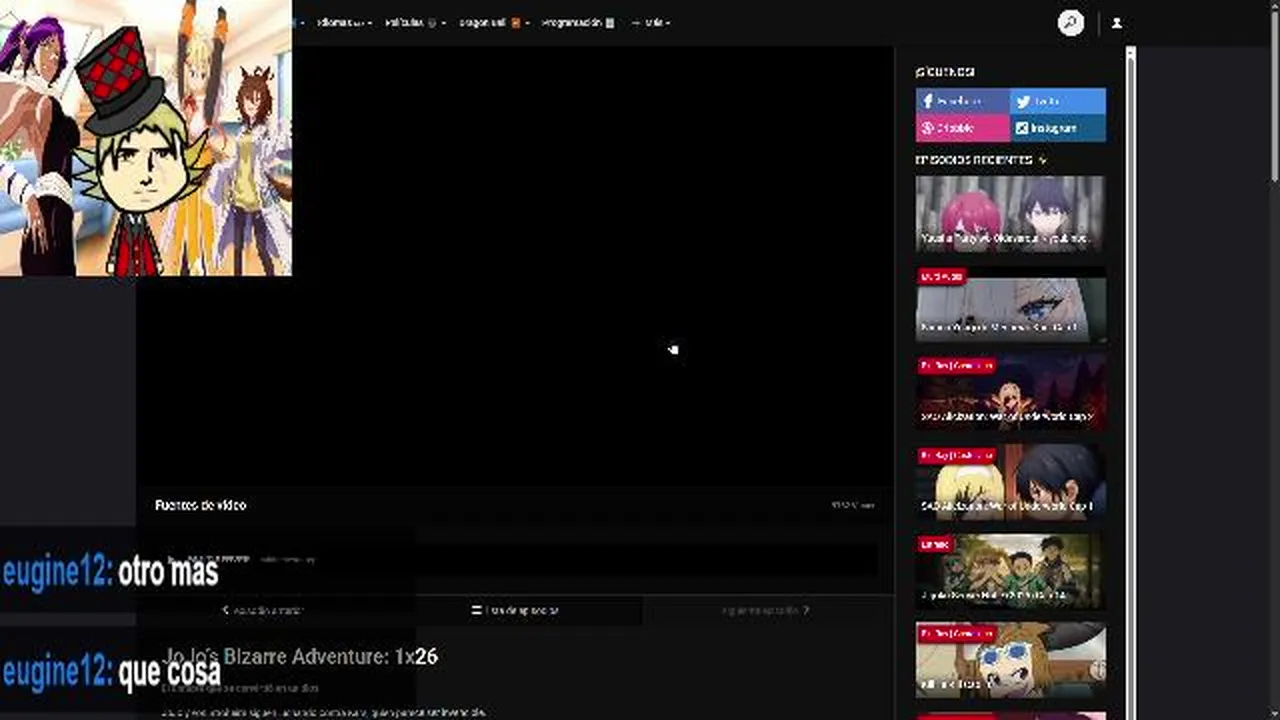Click the Fuentes de video heading

pyautogui.click(x=200, y=505)
